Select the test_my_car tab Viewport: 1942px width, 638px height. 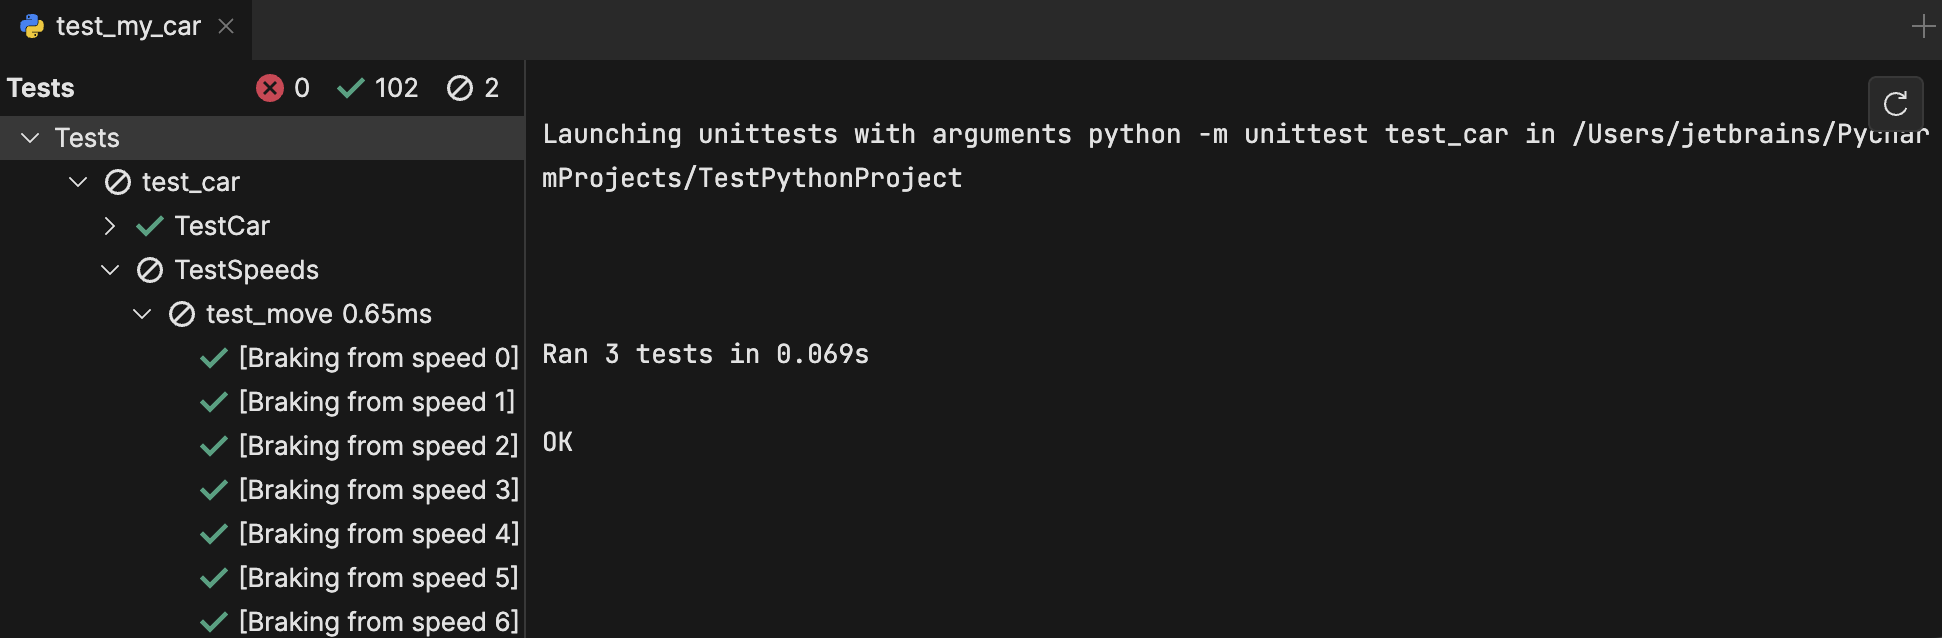click(128, 26)
